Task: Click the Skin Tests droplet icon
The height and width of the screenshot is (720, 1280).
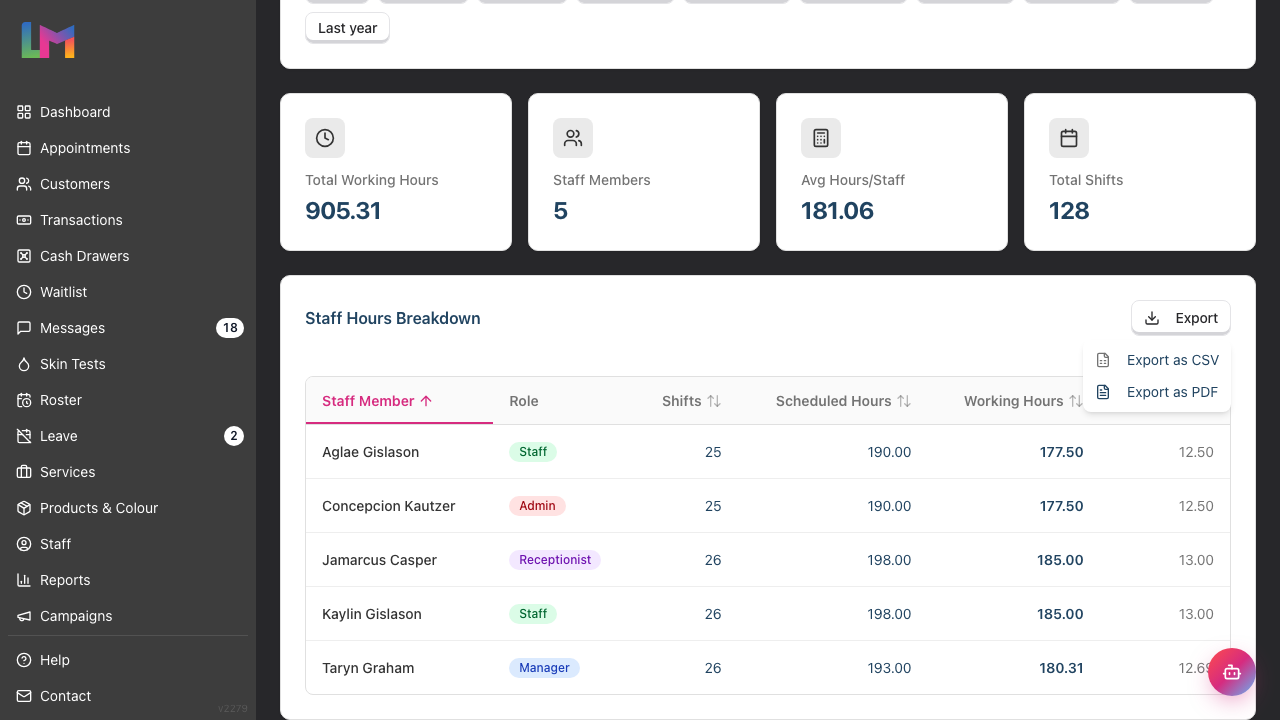Action: point(24,364)
